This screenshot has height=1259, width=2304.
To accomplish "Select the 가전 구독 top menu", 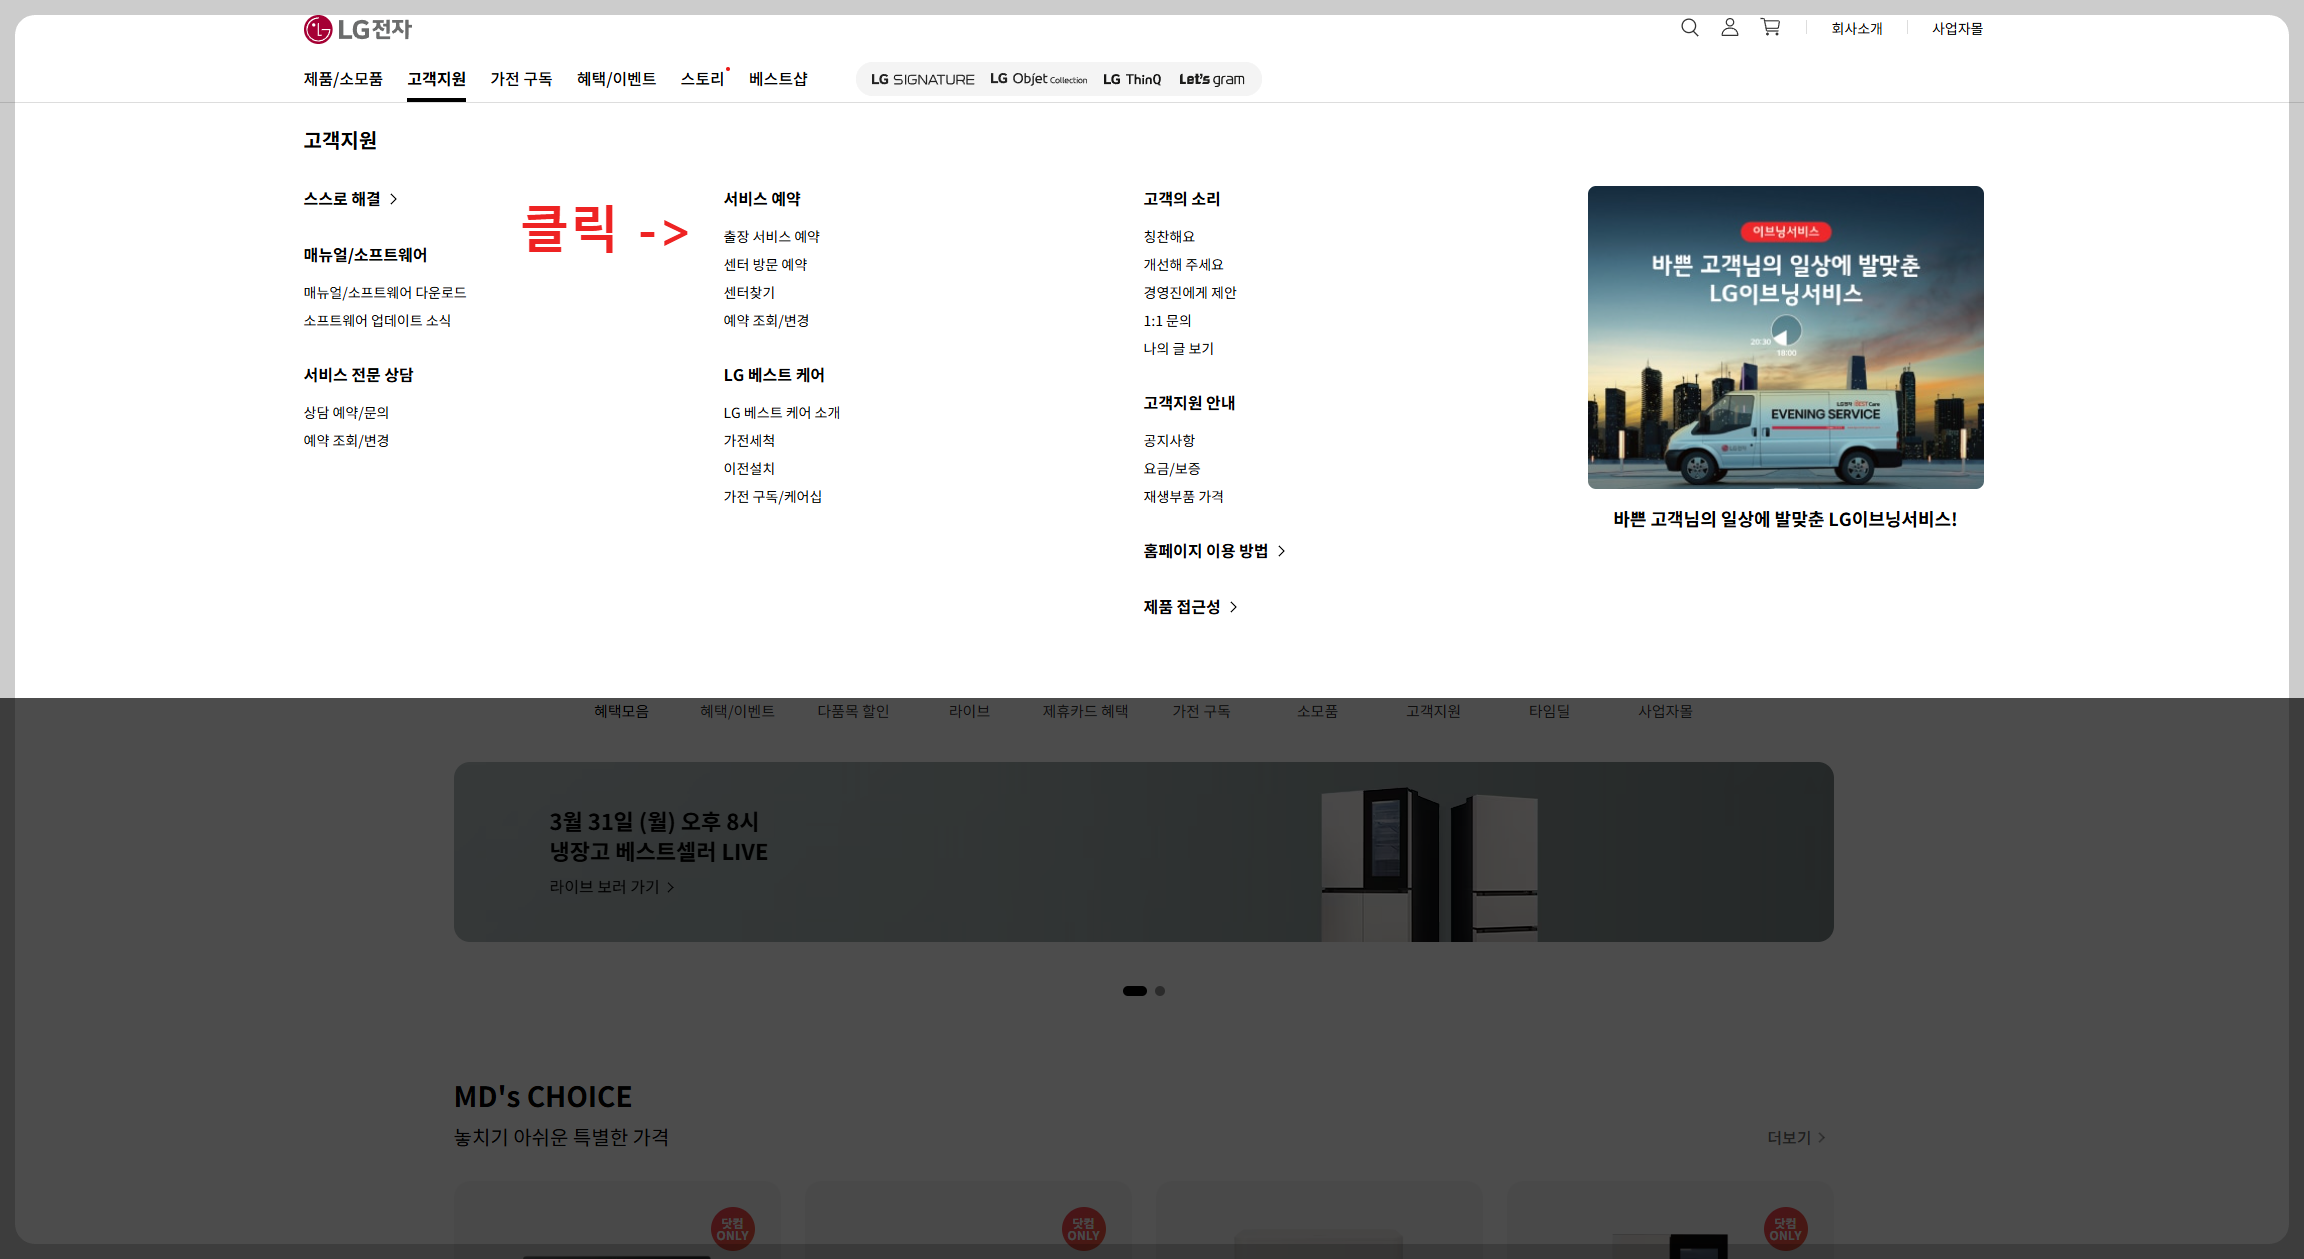I will coord(521,79).
